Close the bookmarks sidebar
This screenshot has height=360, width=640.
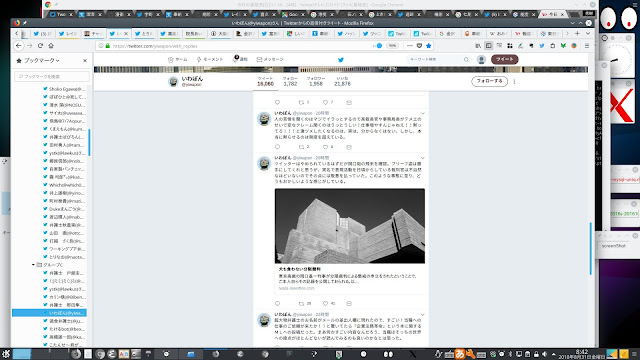pos(85,60)
